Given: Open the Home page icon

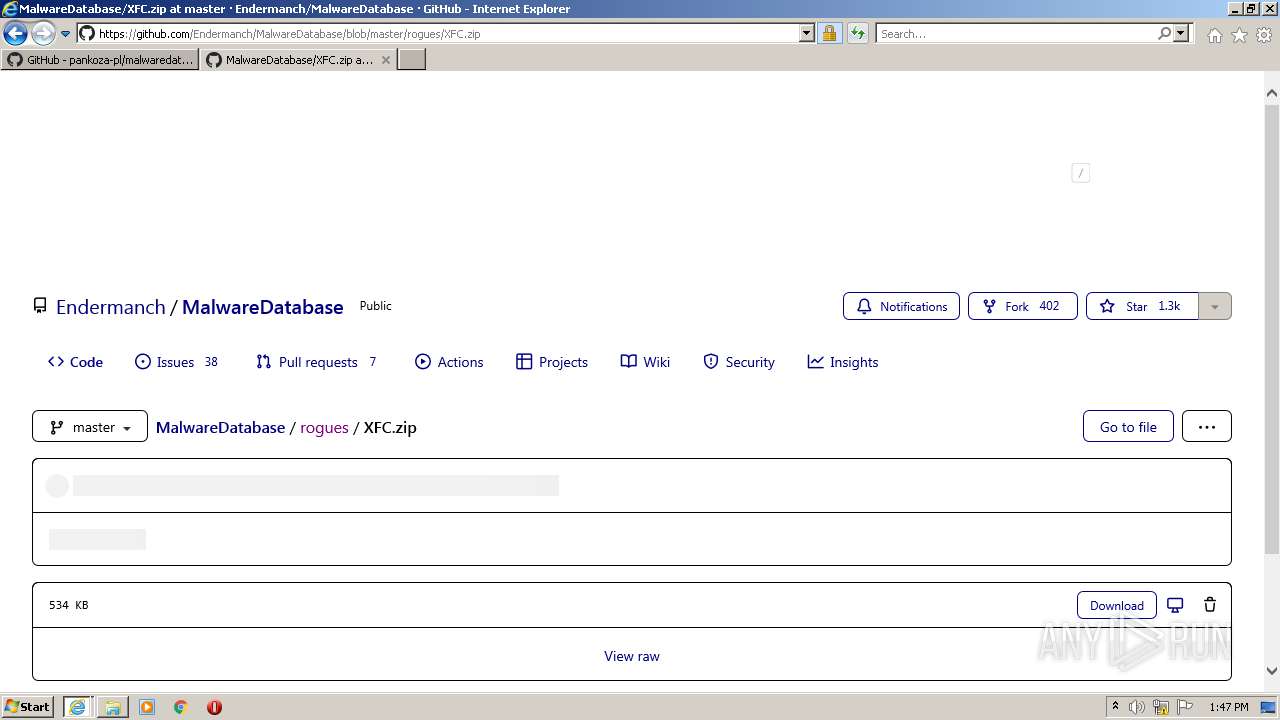Looking at the screenshot, I should pyautogui.click(x=1214, y=35).
